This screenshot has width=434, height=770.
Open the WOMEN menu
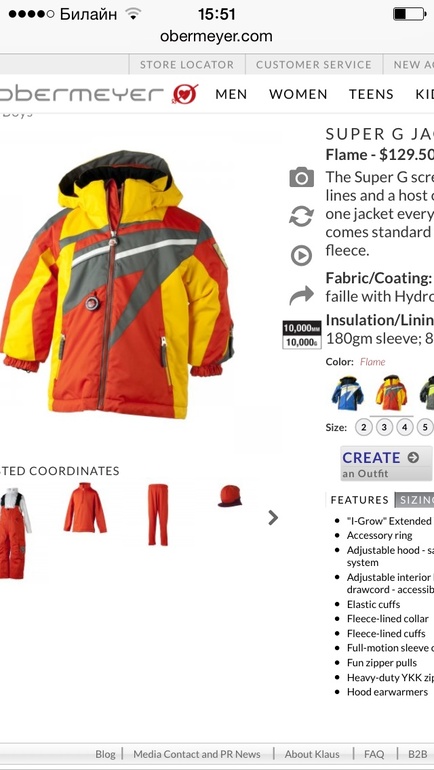298,94
